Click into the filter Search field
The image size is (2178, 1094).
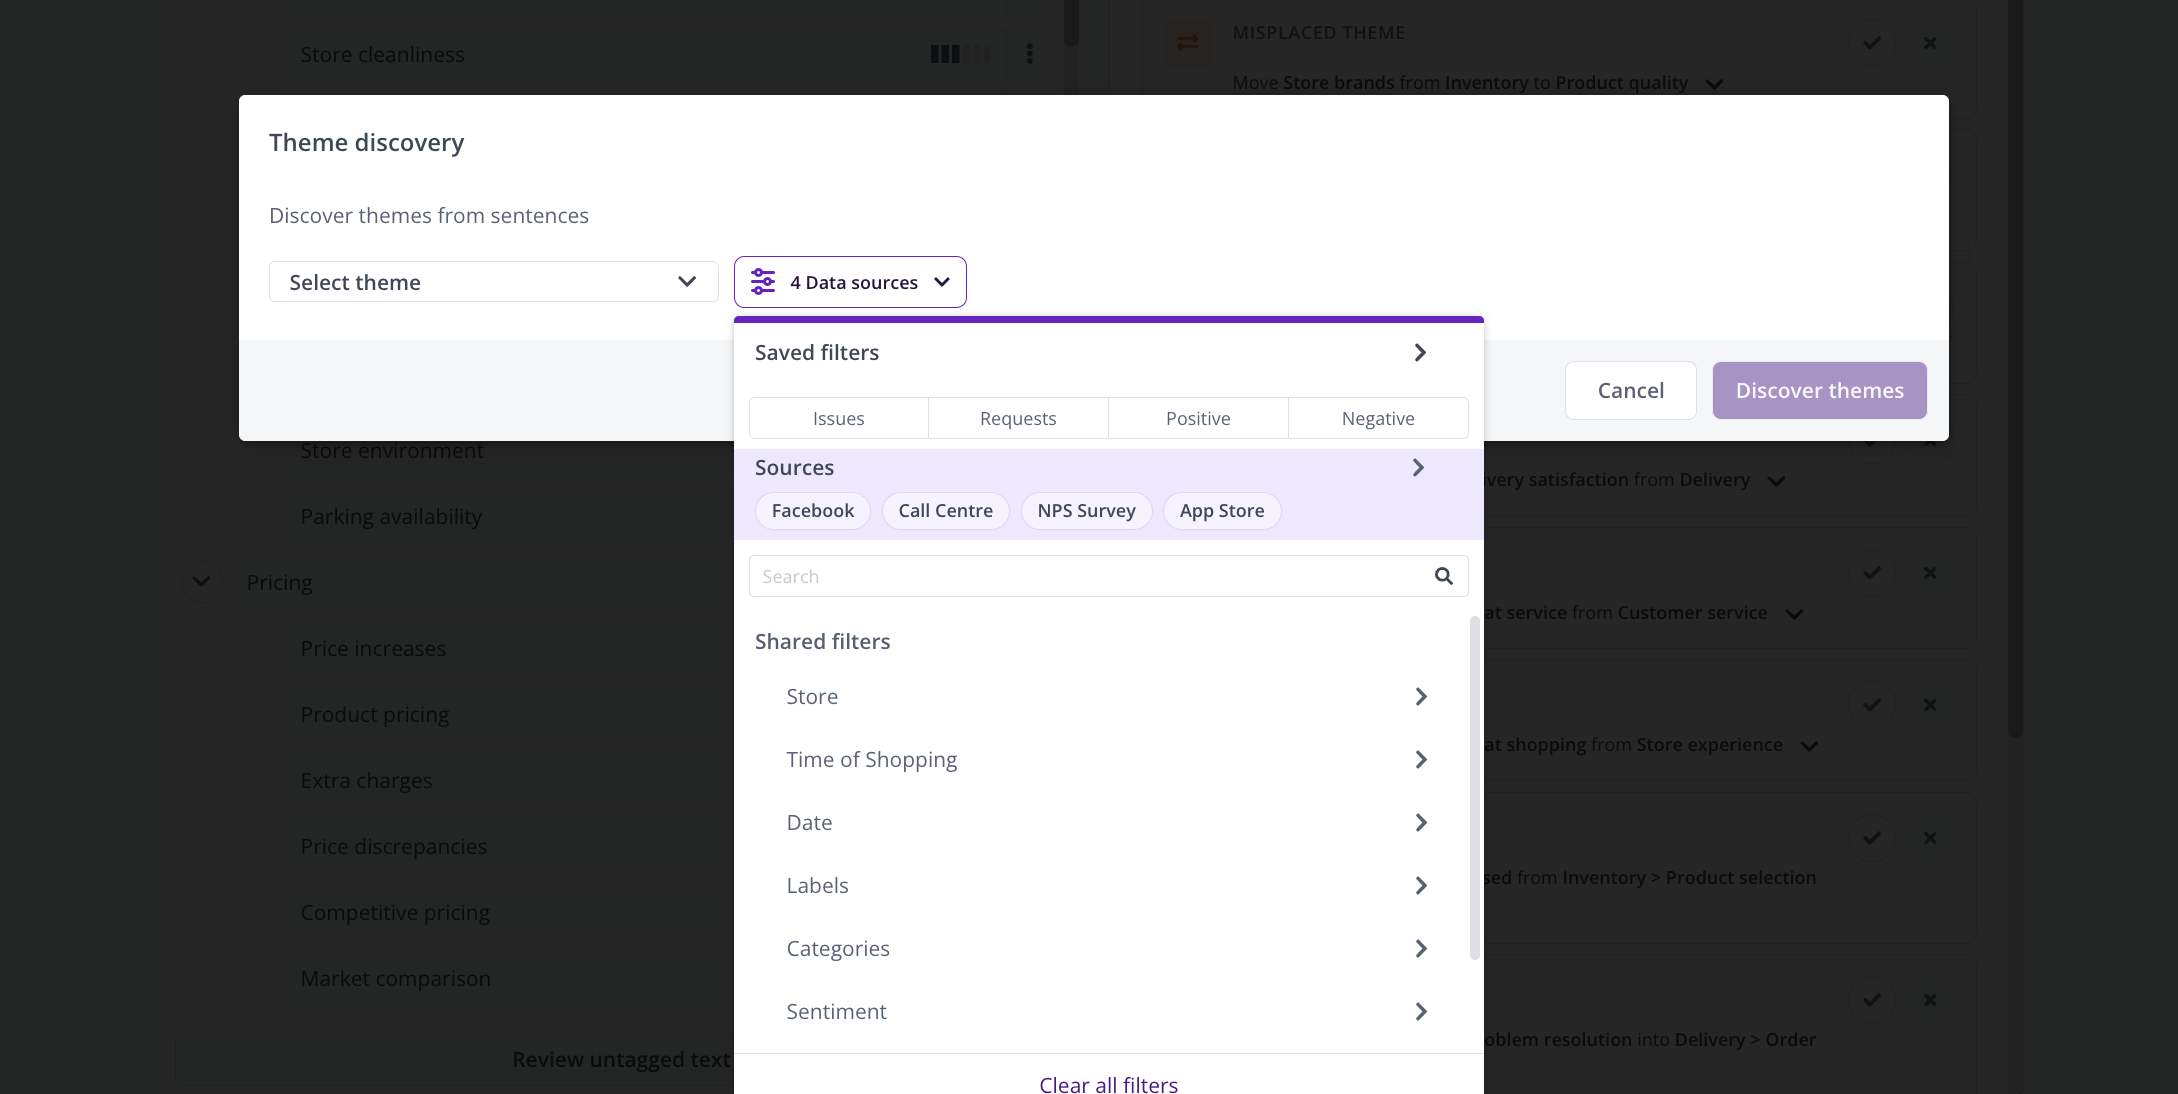[1090, 576]
